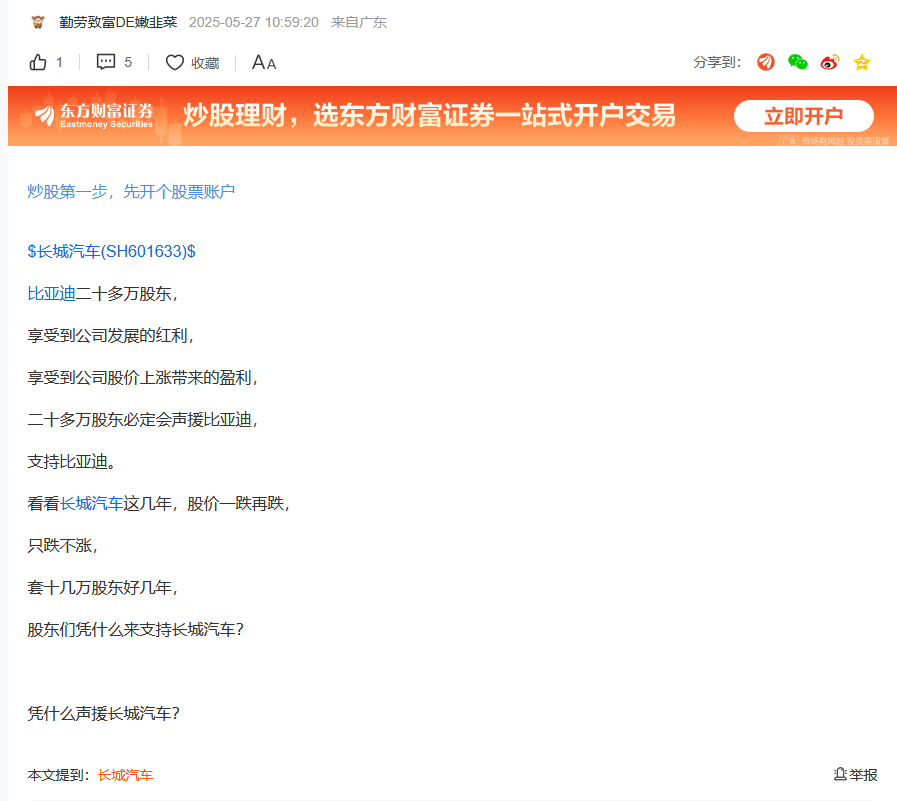The height and width of the screenshot is (801, 897).
Task: Open link 炒股第一步，先开个股票账户
Action: click(x=131, y=192)
